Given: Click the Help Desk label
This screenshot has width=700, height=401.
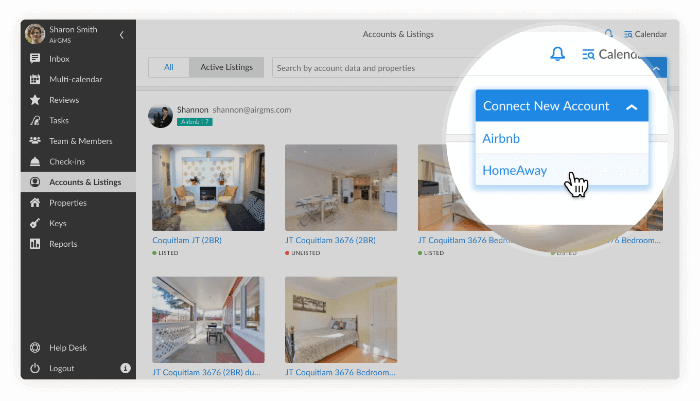Looking at the screenshot, I should coord(68,347).
